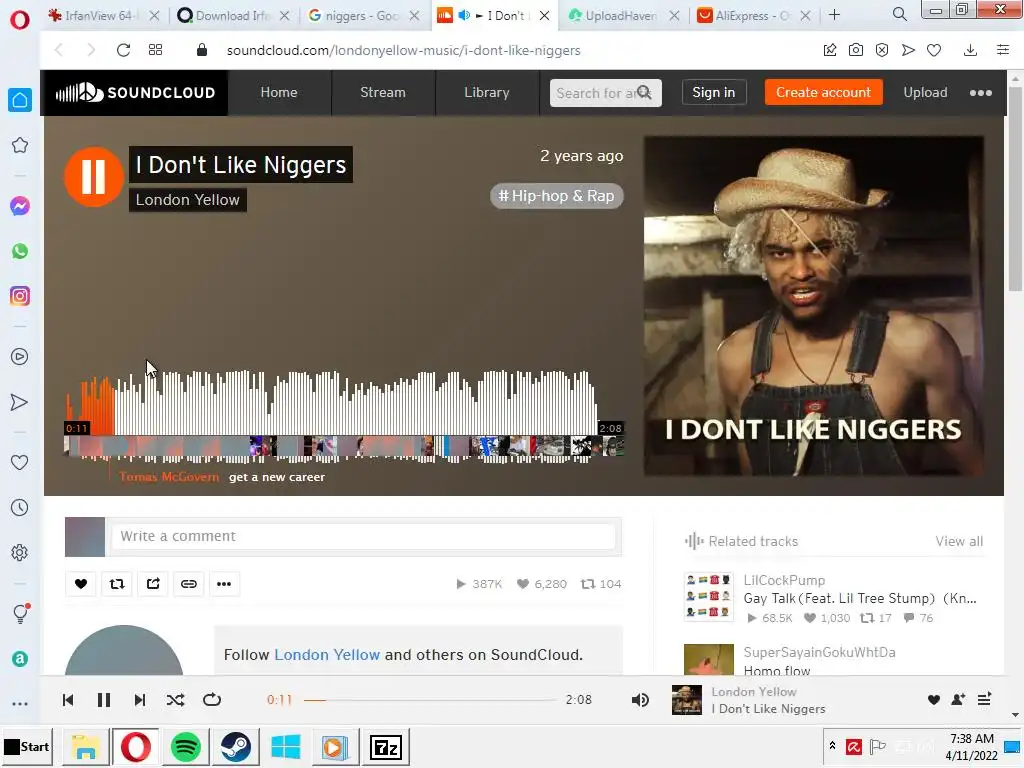The height and width of the screenshot is (768, 1024).
Task: Switch to AliExpress browser tab
Action: 753,15
